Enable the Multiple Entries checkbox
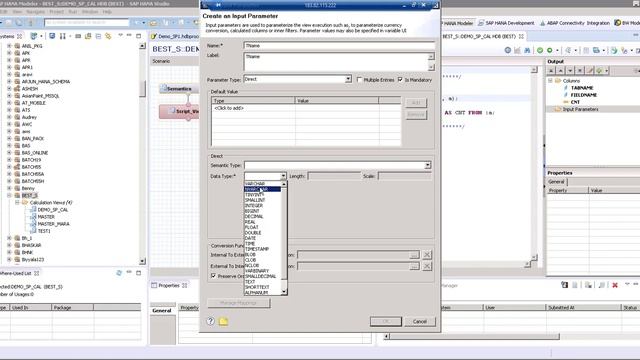Screen dimensions: 640x360 [360, 80]
